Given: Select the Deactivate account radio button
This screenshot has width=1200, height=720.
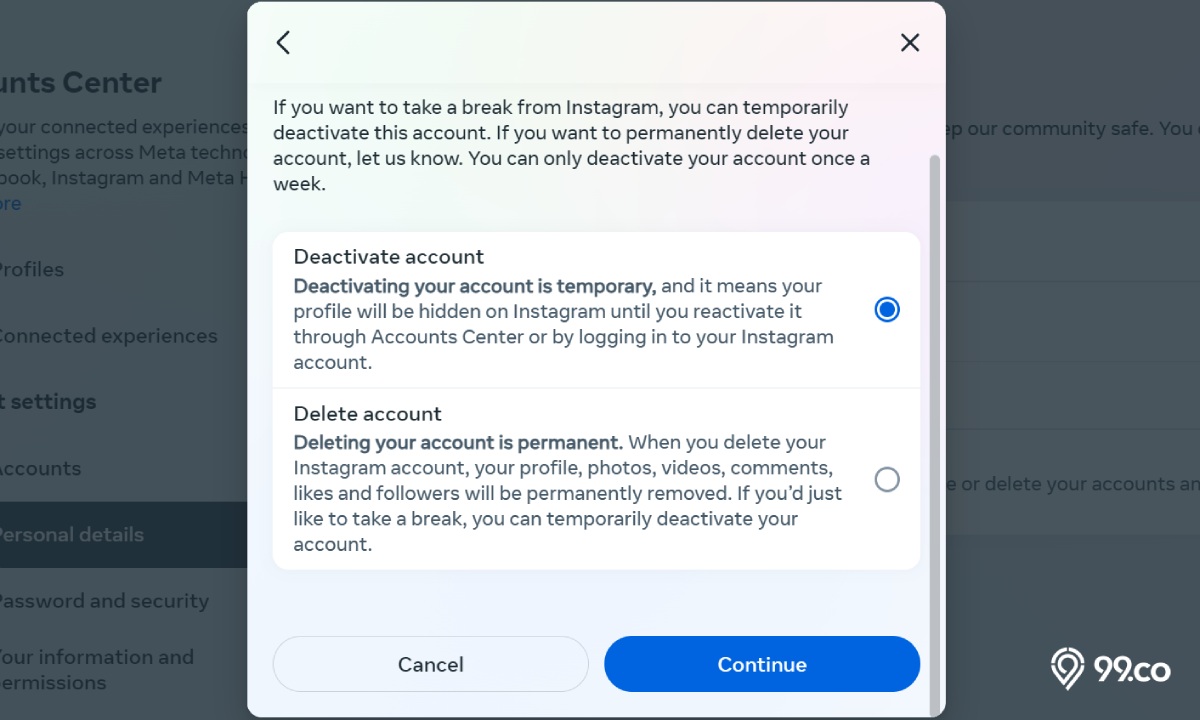Looking at the screenshot, I should pos(887,310).
